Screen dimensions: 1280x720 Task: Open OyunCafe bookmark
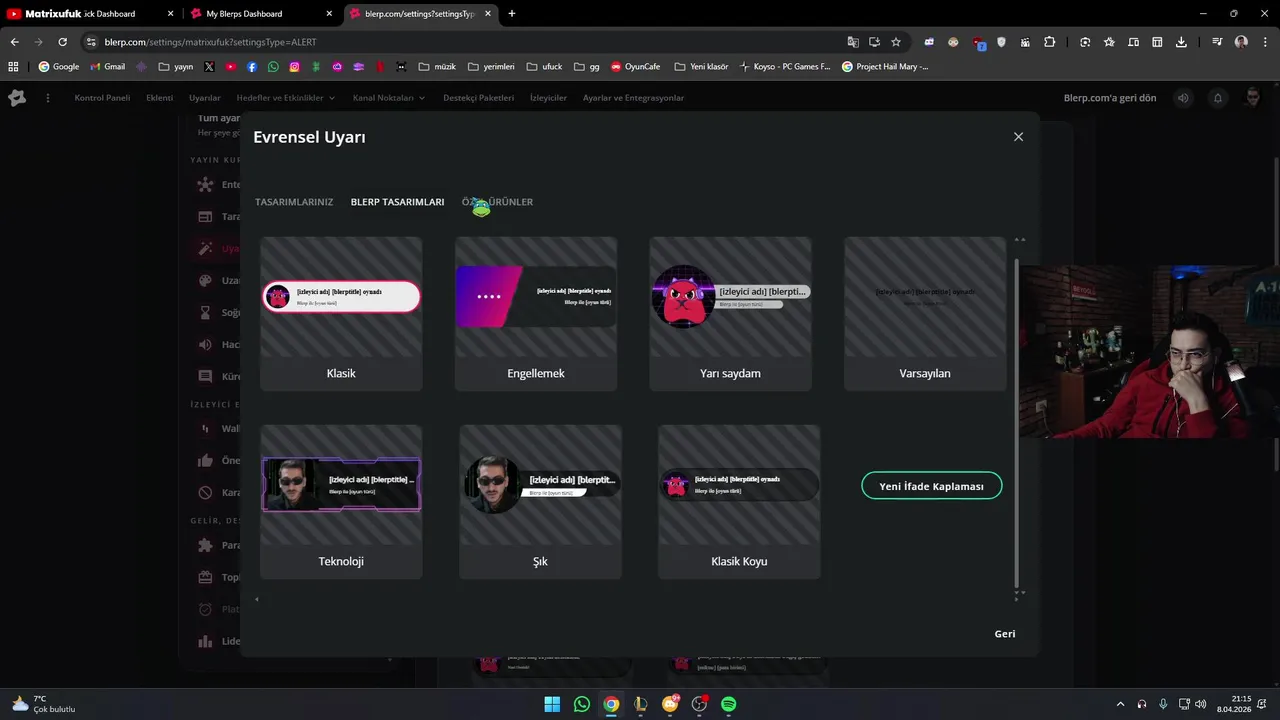tap(635, 67)
